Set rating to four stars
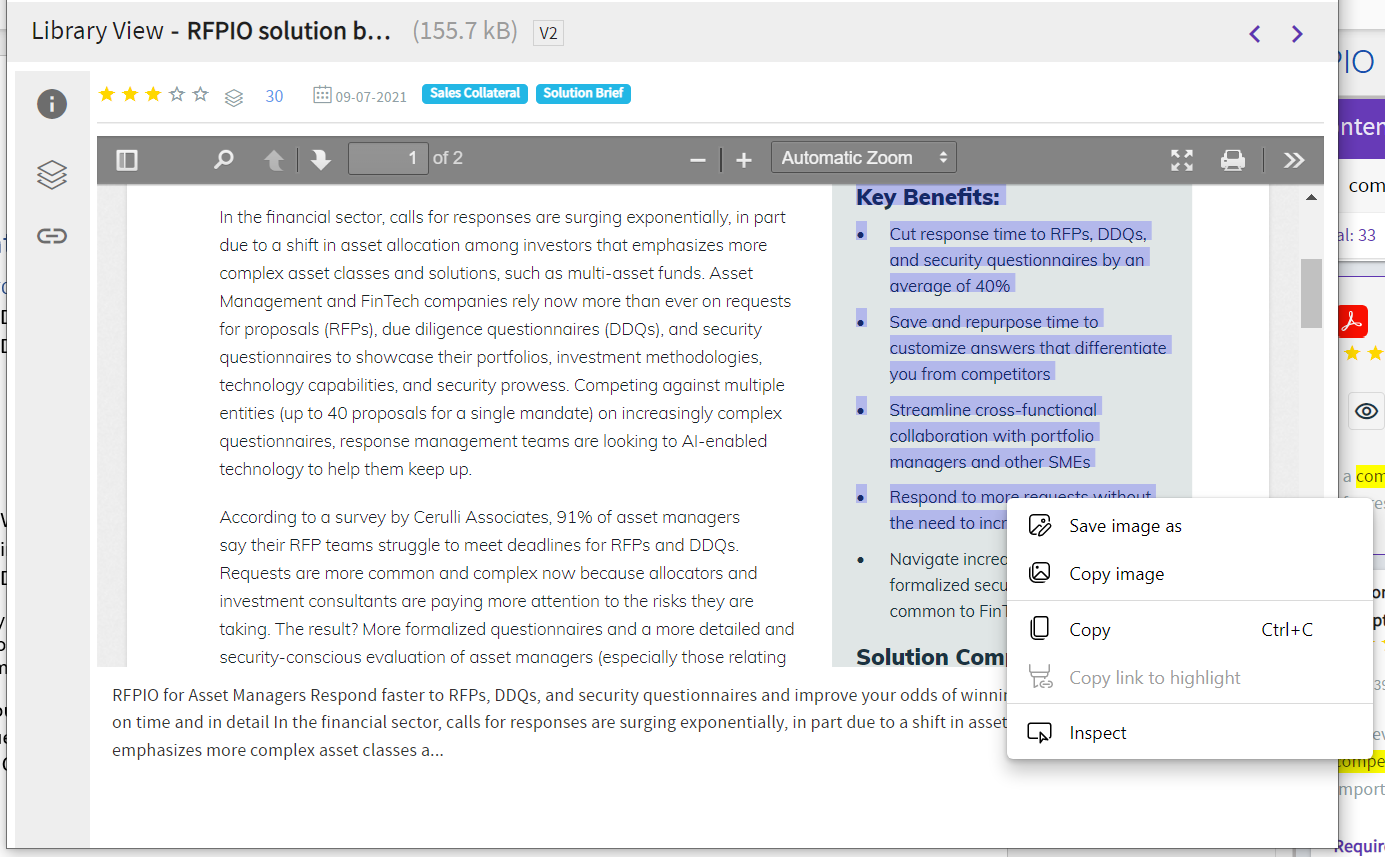Viewport: 1385px width, 857px height. click(177, 94)
